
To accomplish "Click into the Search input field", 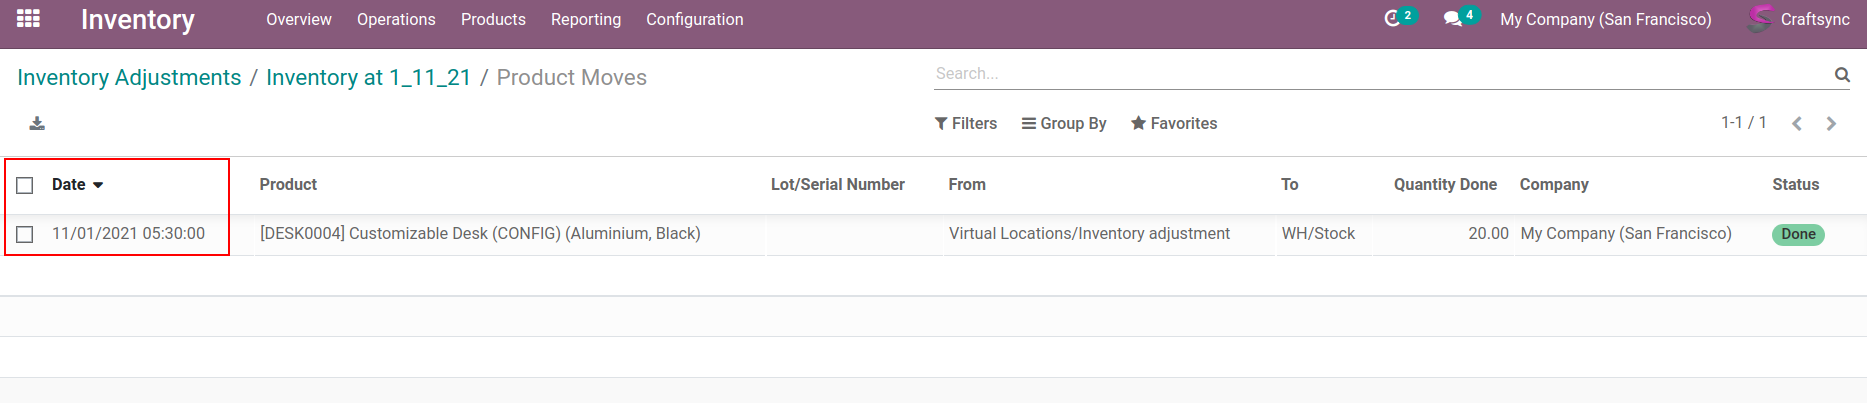I will pyautogui.click(x=1380, y=74).
